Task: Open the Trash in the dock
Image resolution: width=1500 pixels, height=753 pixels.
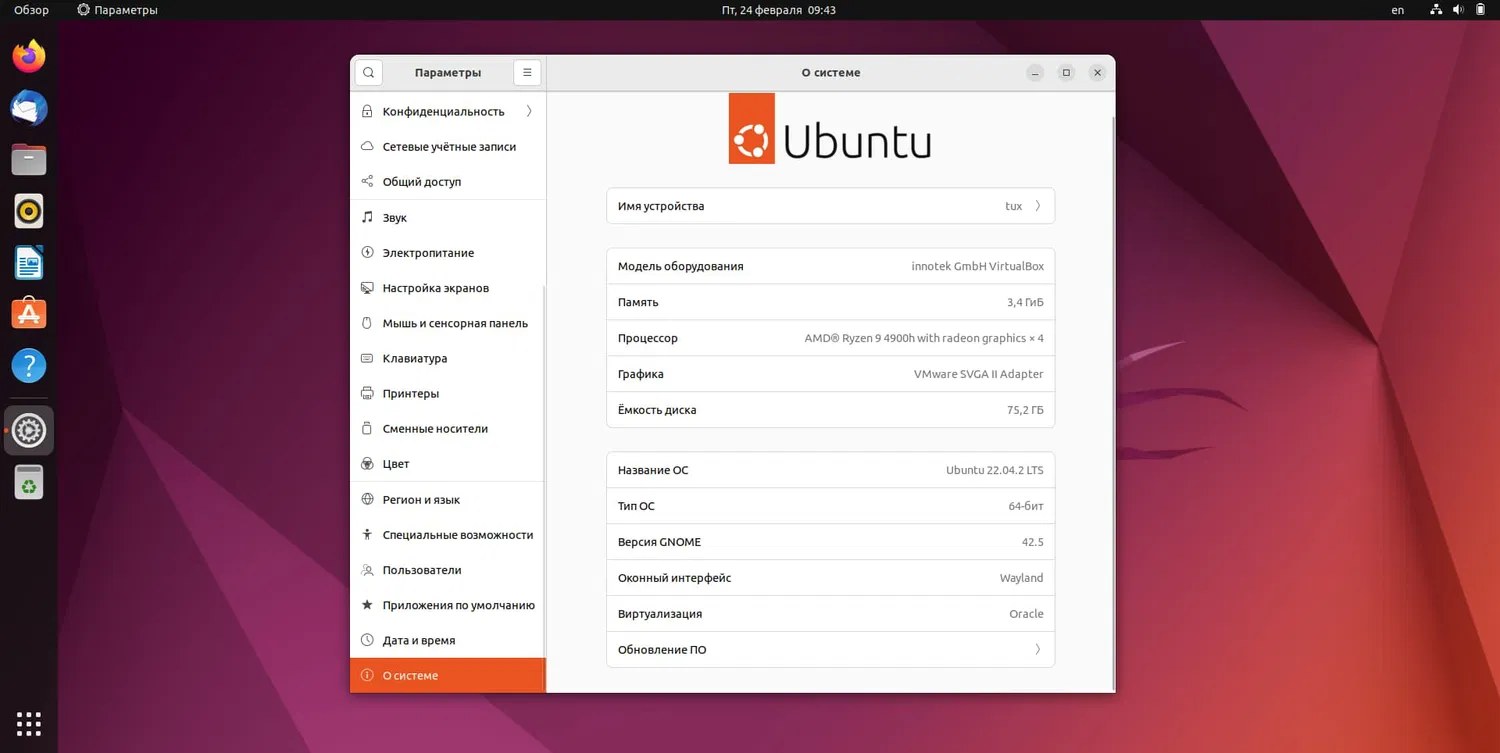Action: [x=29, y=483]
